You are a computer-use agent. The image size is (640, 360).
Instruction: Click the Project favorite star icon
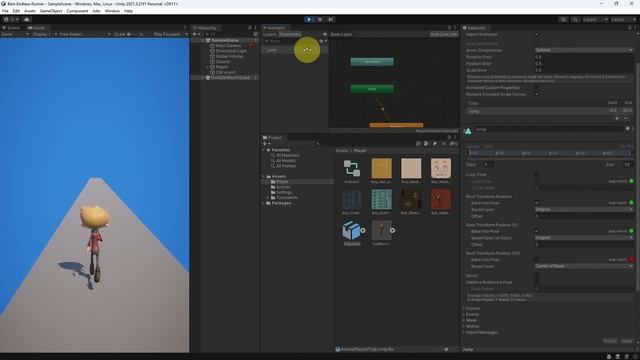click(x=444, y=144)
